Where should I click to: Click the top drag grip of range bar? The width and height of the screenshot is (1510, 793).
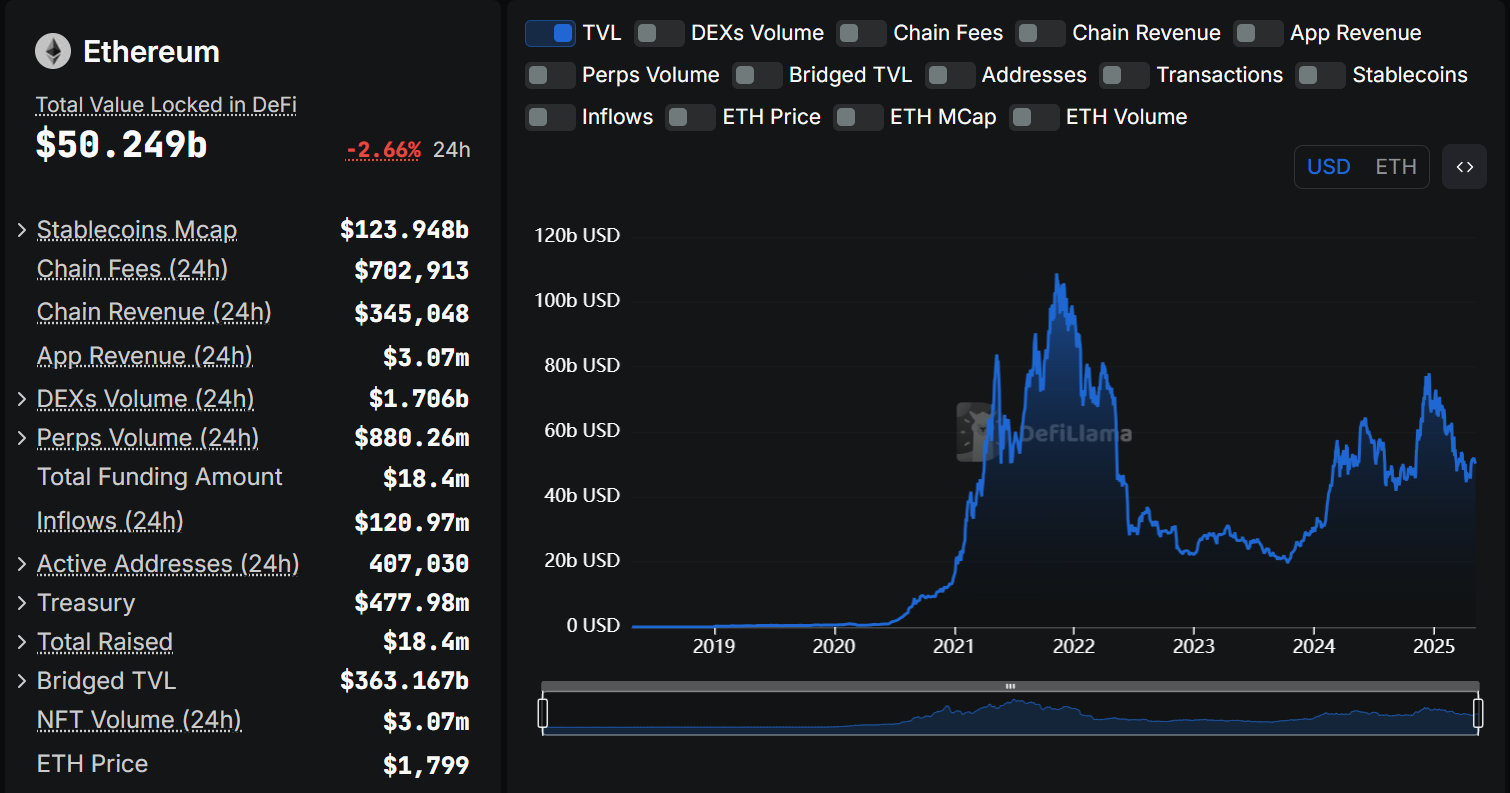coord(1010,687)
